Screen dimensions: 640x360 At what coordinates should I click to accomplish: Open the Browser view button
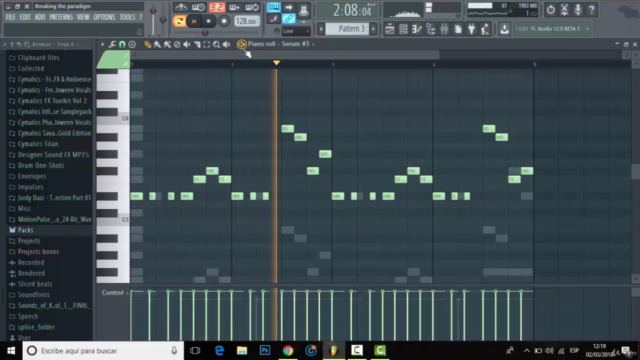click(431, 29)
